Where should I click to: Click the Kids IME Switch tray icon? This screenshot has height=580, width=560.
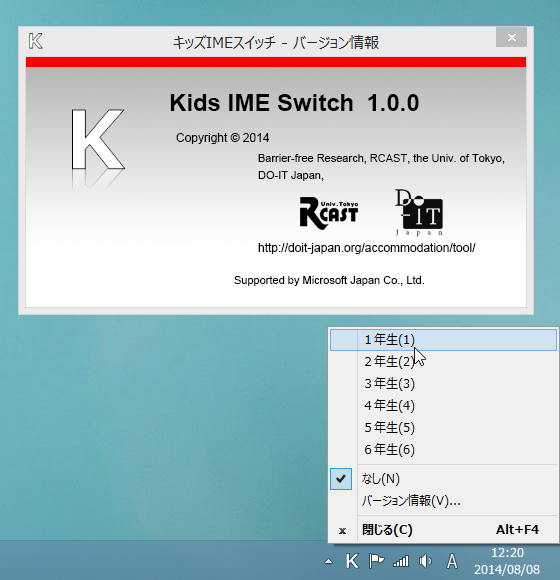tap(352, 561)
